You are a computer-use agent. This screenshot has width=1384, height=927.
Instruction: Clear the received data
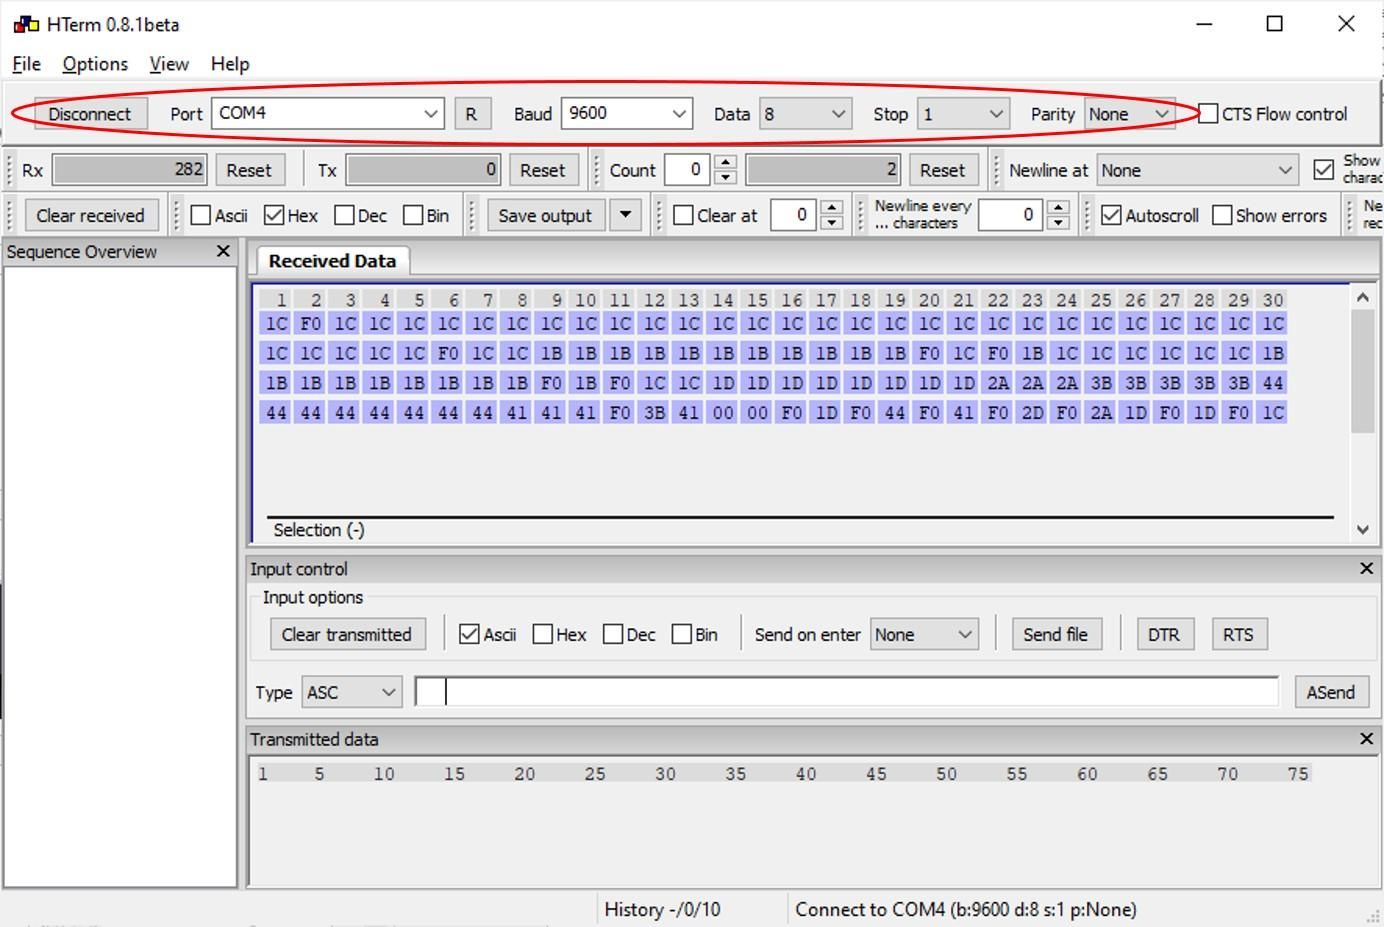[91, 214]
